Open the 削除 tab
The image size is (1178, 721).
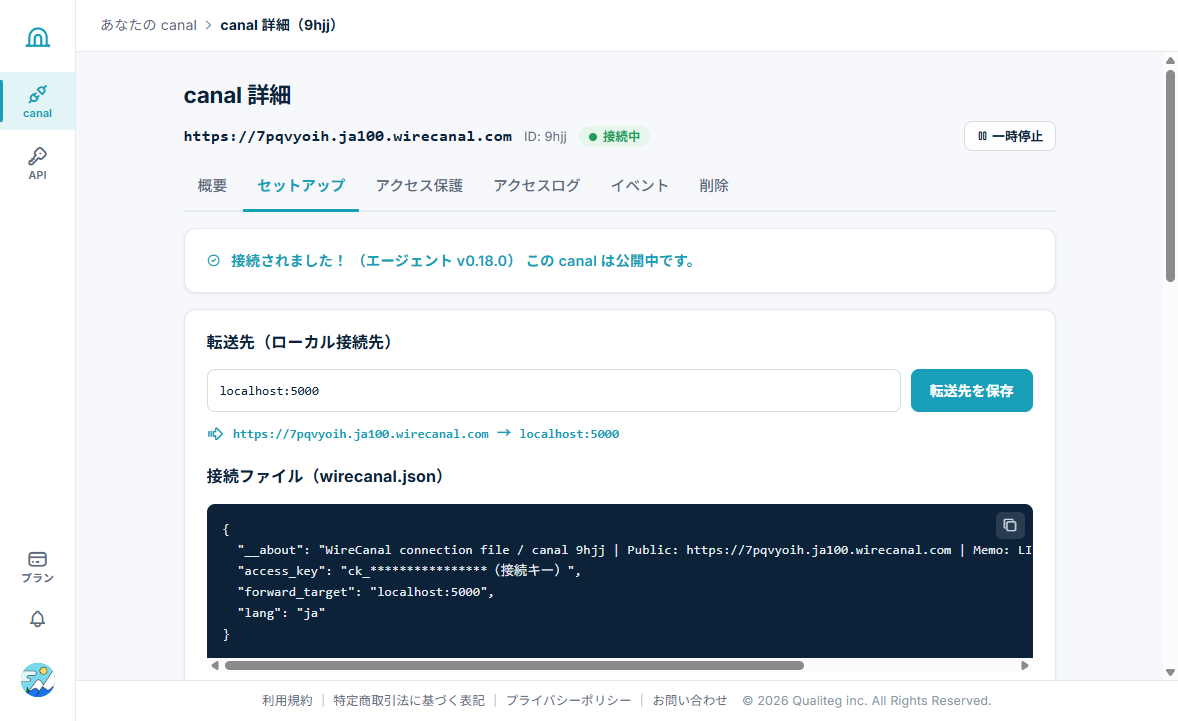[x=714, y=186]
